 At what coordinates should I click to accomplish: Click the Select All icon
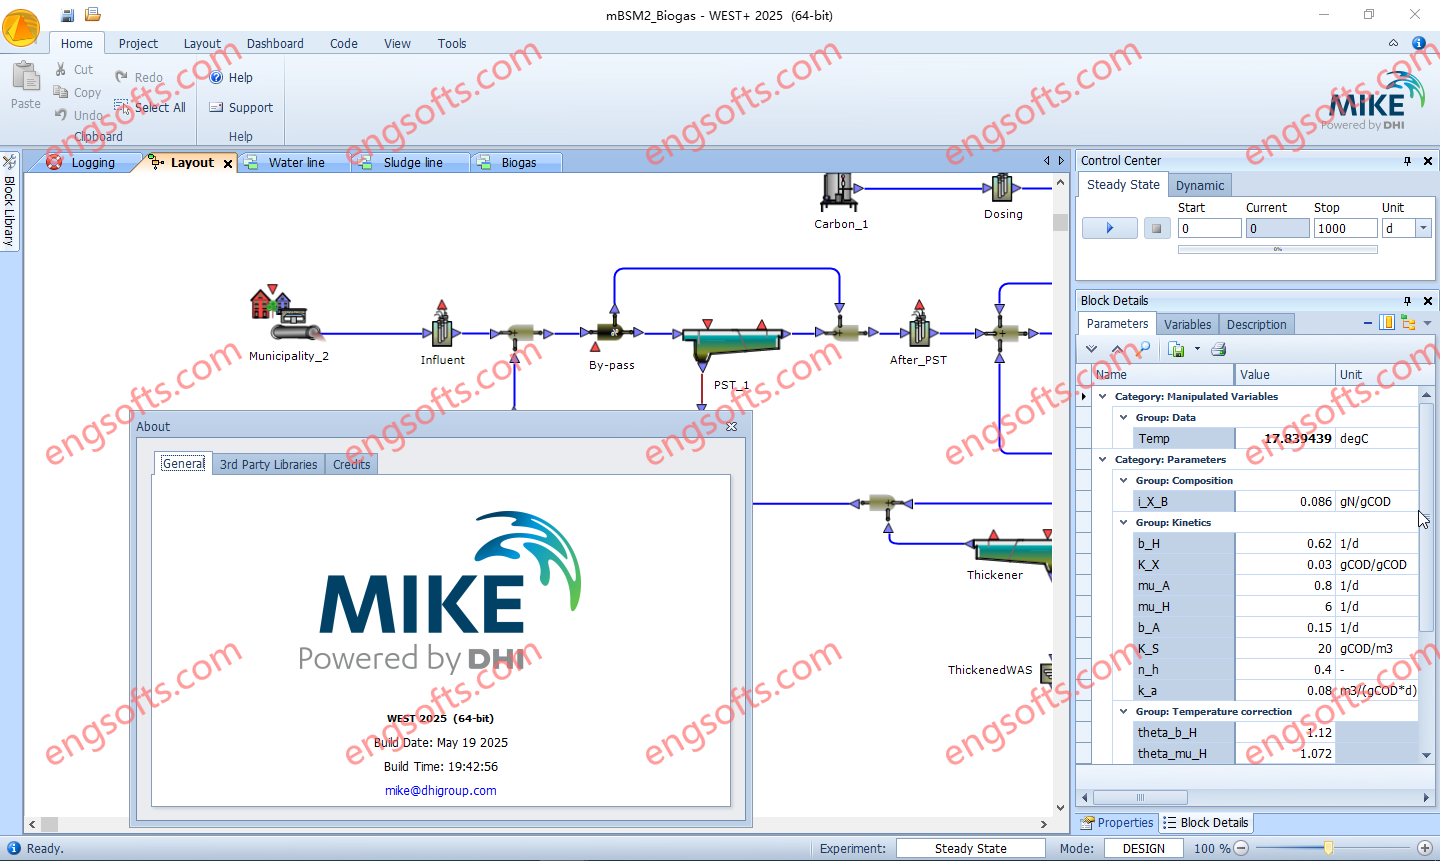click(x=122, y=107)
